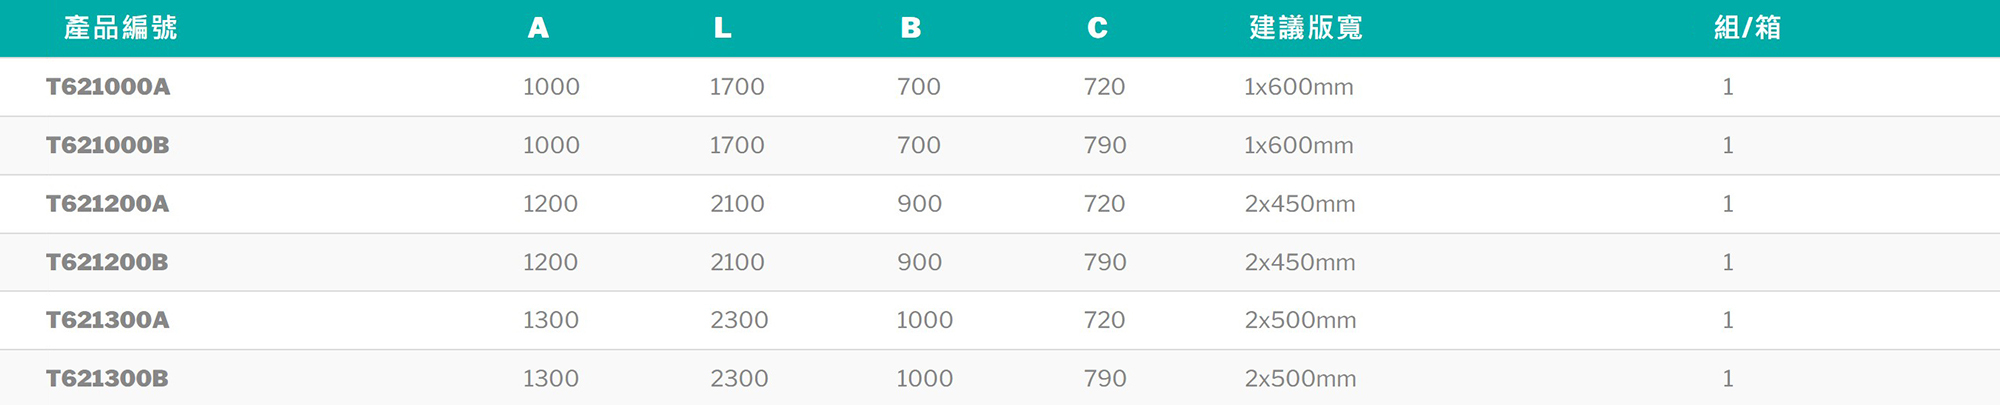This screenshot has width=2000, height=405.
Task: Click 2x450mm in the T621200B row
Action: coord(1300,262)
